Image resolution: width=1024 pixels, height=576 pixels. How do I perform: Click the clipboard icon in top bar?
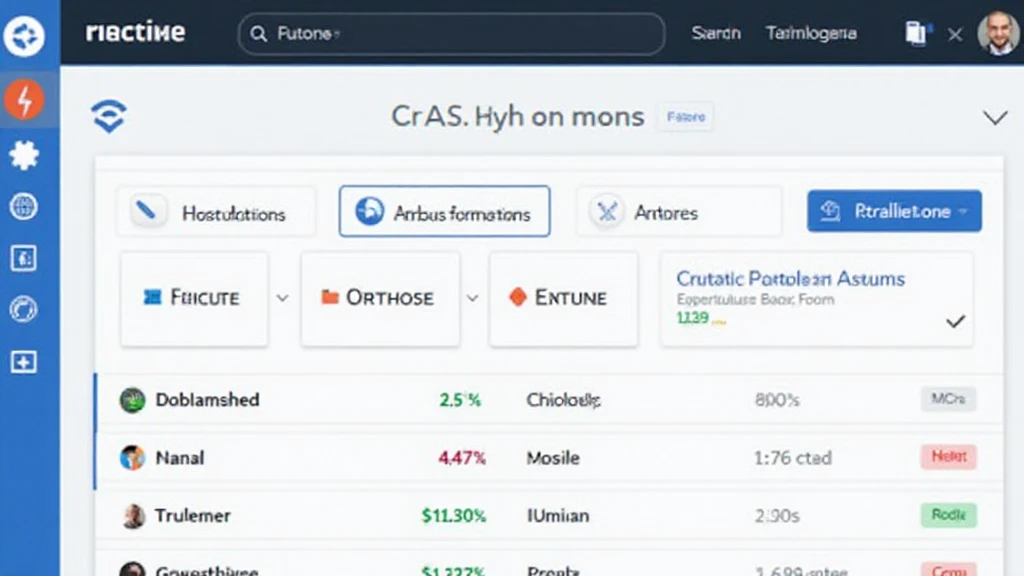coord(916,34)
